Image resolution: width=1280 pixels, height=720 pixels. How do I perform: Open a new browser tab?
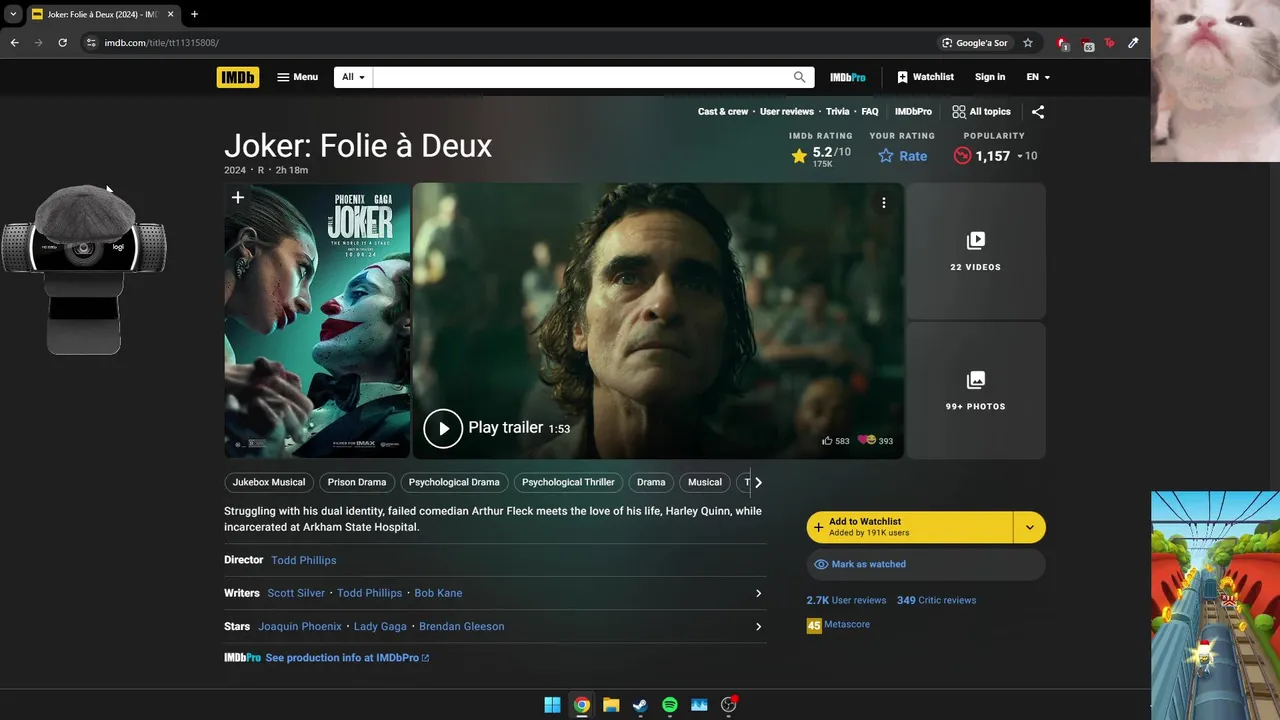tap(194, 14)
